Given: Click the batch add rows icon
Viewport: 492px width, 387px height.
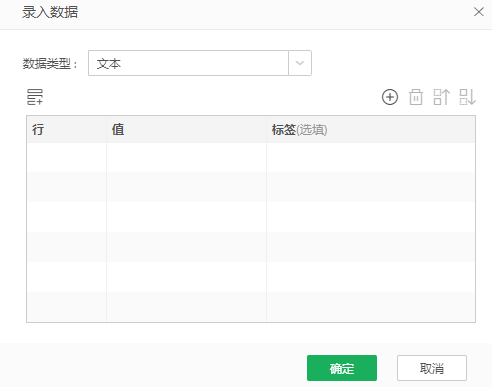Looking at the screenshot, I should (35, 97).
